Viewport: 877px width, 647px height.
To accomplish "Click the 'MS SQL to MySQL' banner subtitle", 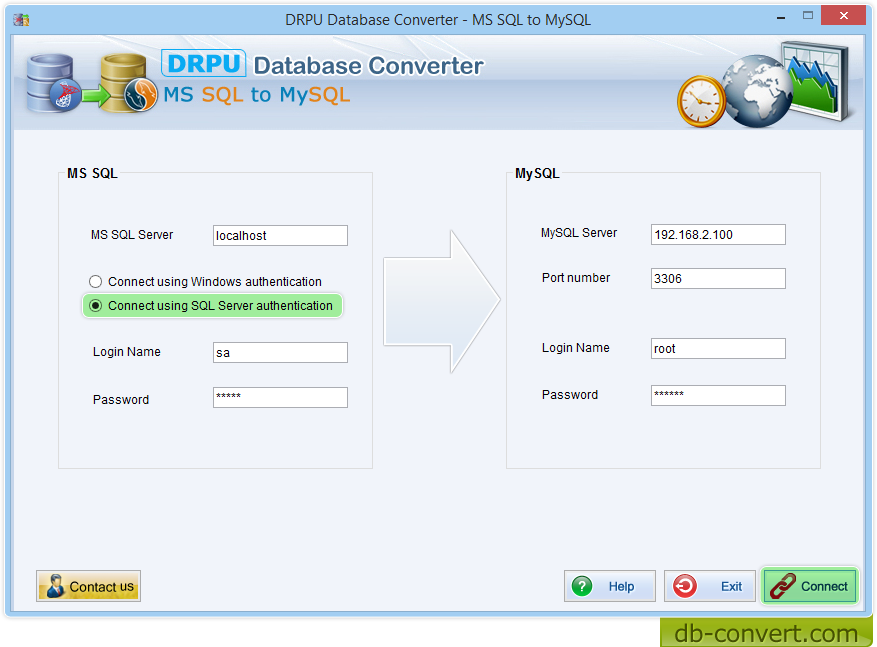I will coord(257,95).
